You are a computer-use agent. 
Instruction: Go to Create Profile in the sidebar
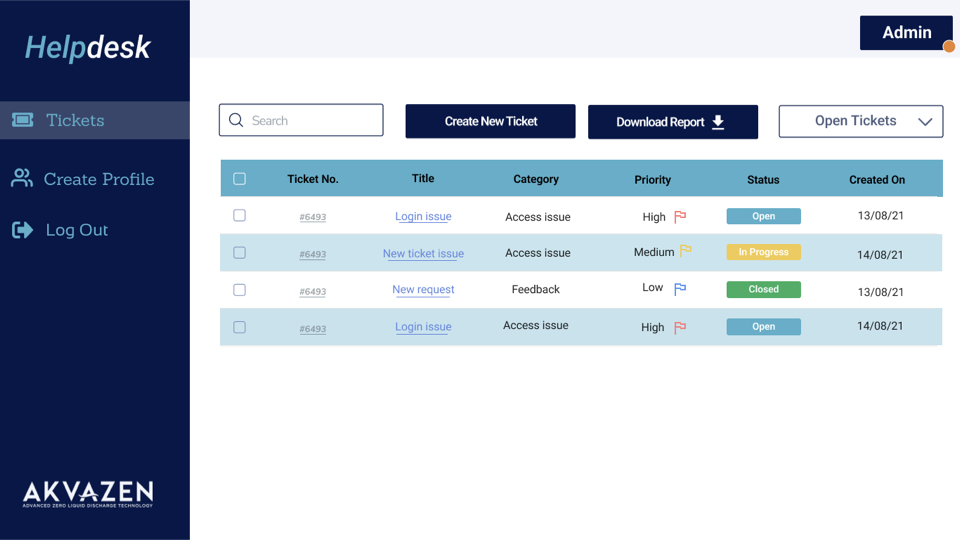coord(98,179)
